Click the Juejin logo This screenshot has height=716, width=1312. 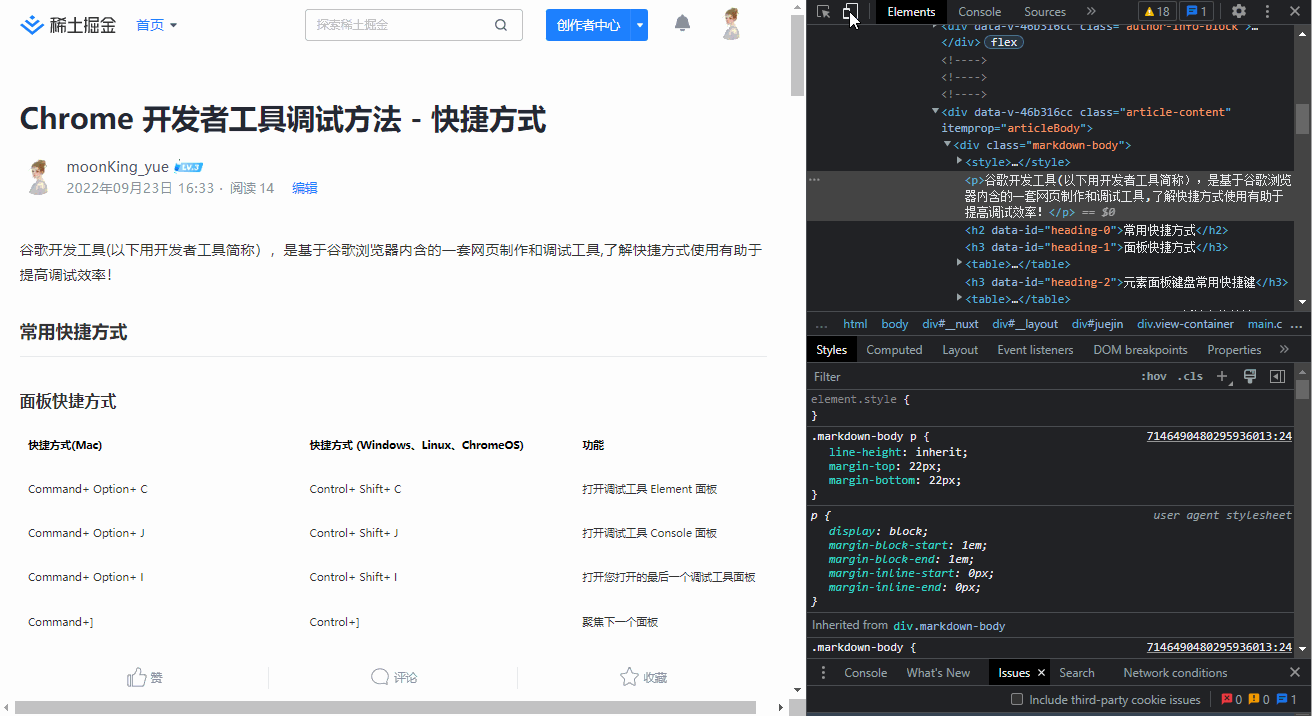point(66,25)
